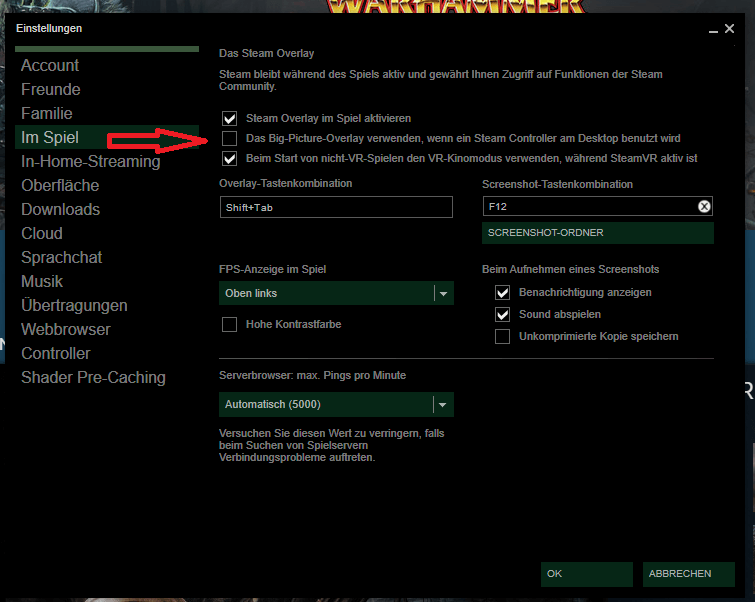Toggle Sound abspielen checkbox
Screen dimensions: 755x602
[x=503, y=314]
